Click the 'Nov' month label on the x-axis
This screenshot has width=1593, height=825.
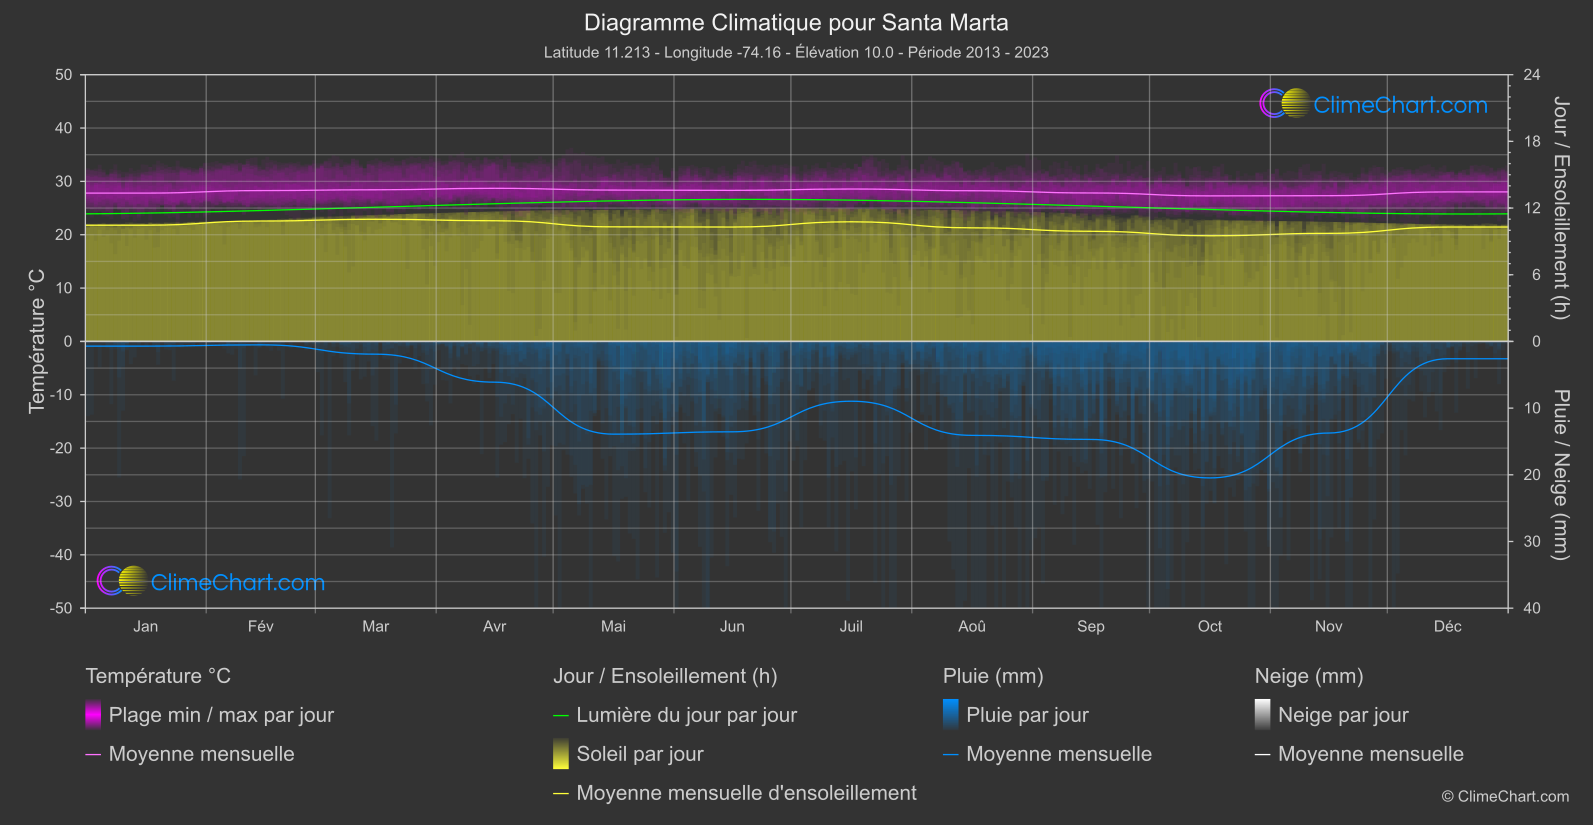tap(1329, 626)
